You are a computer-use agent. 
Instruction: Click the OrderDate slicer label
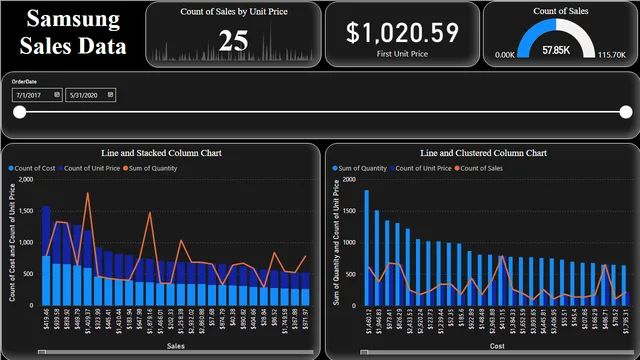coord(24,82)
